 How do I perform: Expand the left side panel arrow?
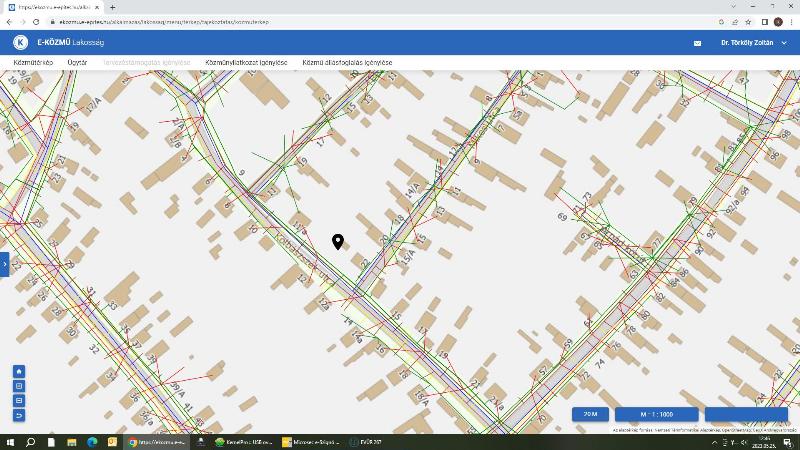point(4,264)
